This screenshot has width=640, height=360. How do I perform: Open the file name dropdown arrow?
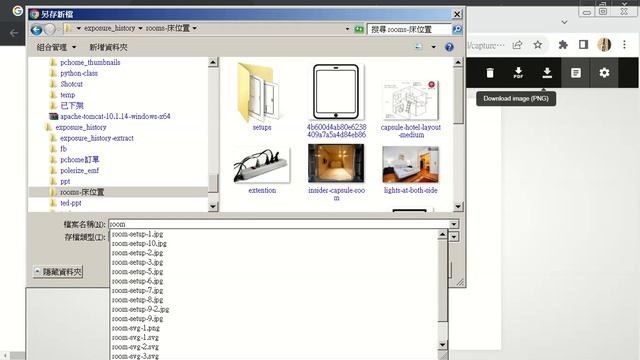click(453, 224)
